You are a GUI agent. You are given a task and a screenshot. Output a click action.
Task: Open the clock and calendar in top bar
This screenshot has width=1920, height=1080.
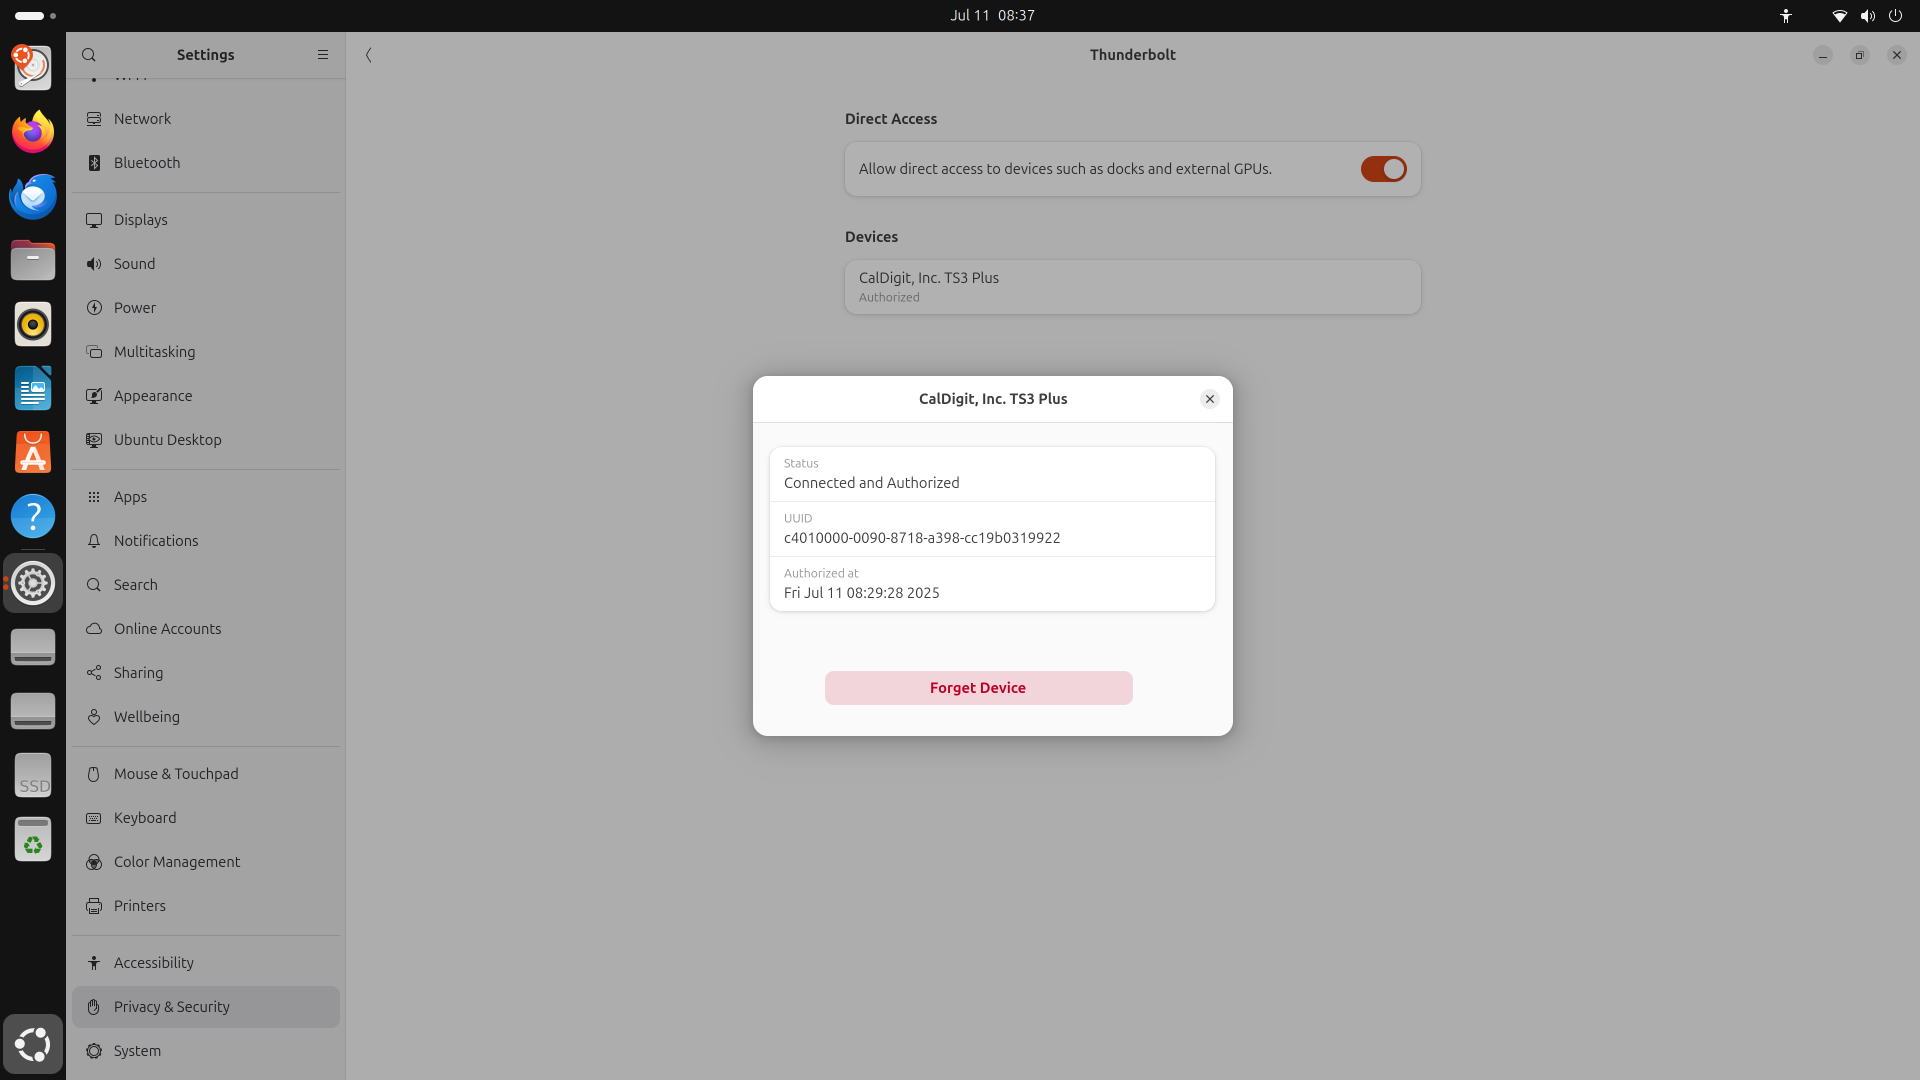pos(992,16)
